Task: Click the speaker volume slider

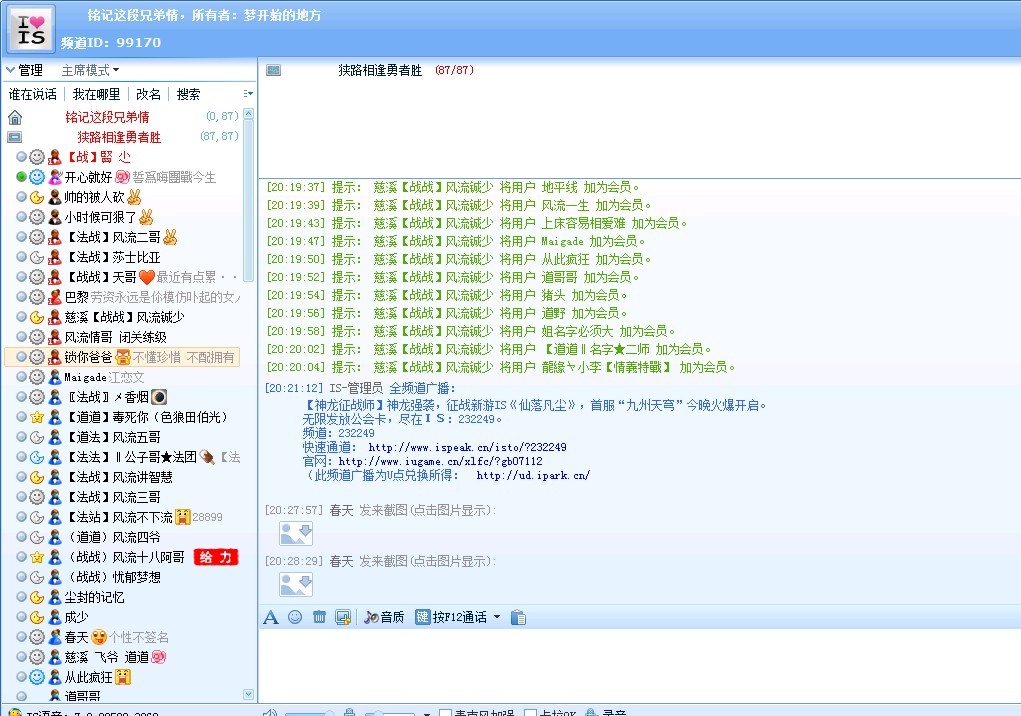Action: [x=309, y=713]
